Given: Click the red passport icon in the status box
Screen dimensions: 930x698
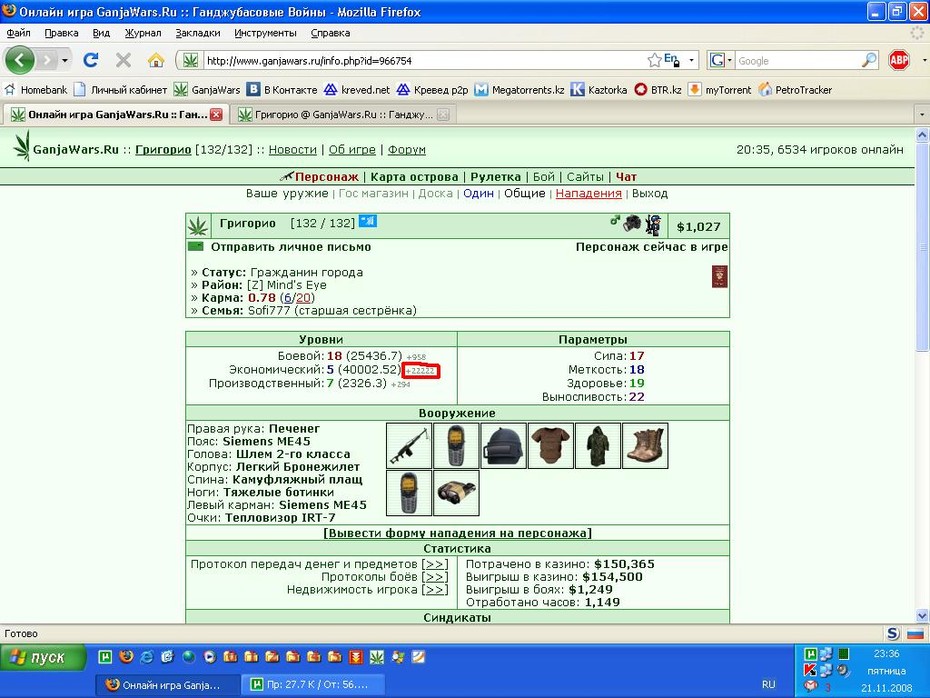Looking at the screenshot, I should point(719,277).
